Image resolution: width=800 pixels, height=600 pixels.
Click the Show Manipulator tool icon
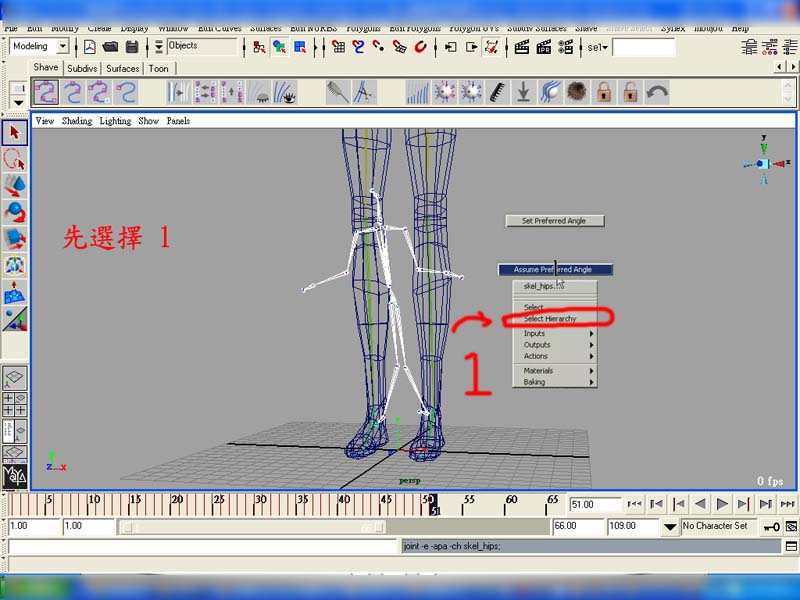tap(14, 318)
